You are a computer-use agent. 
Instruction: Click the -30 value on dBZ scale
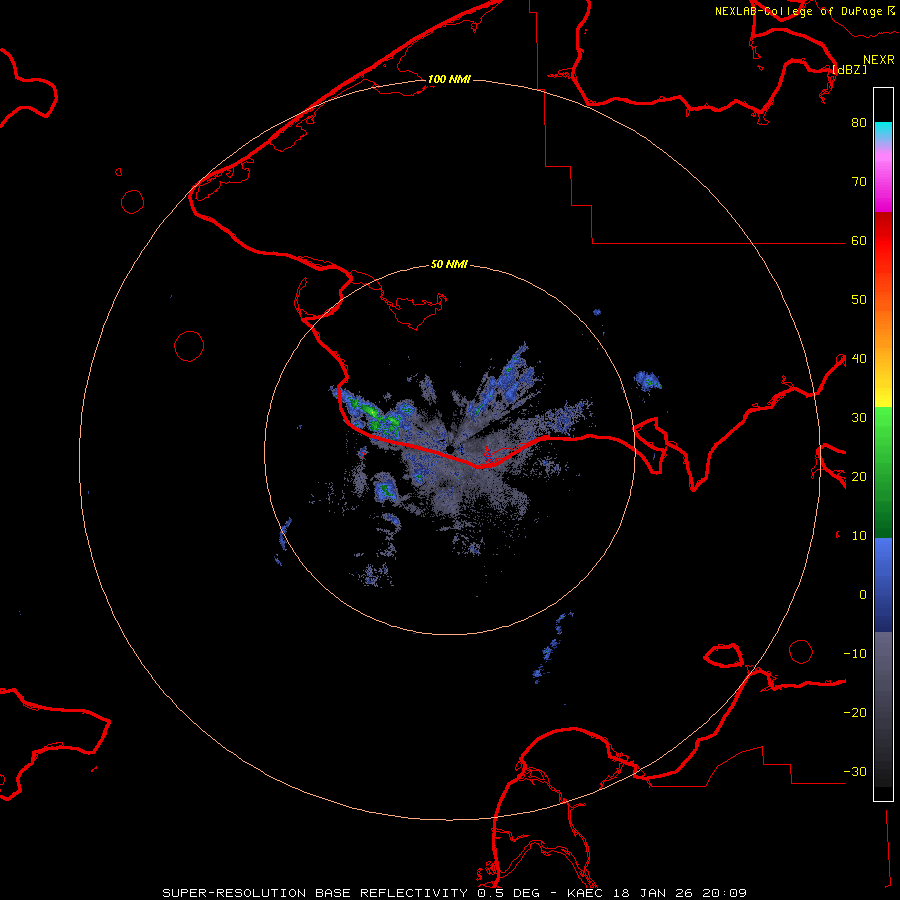pyautogui.click(x=855, y=772)
